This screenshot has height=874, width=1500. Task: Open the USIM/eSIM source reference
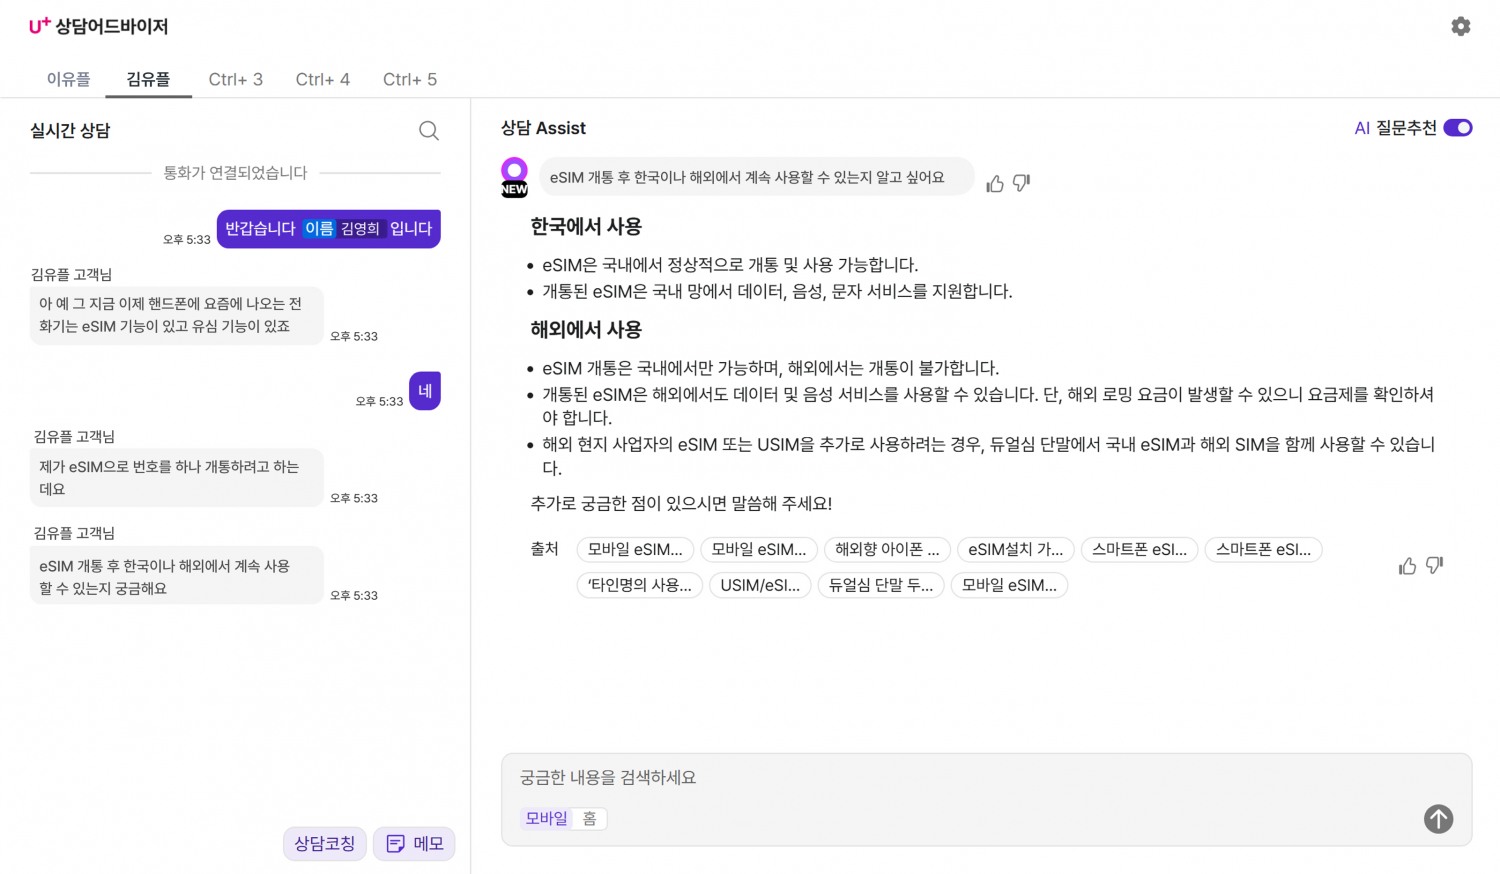(x=760, y=585)
